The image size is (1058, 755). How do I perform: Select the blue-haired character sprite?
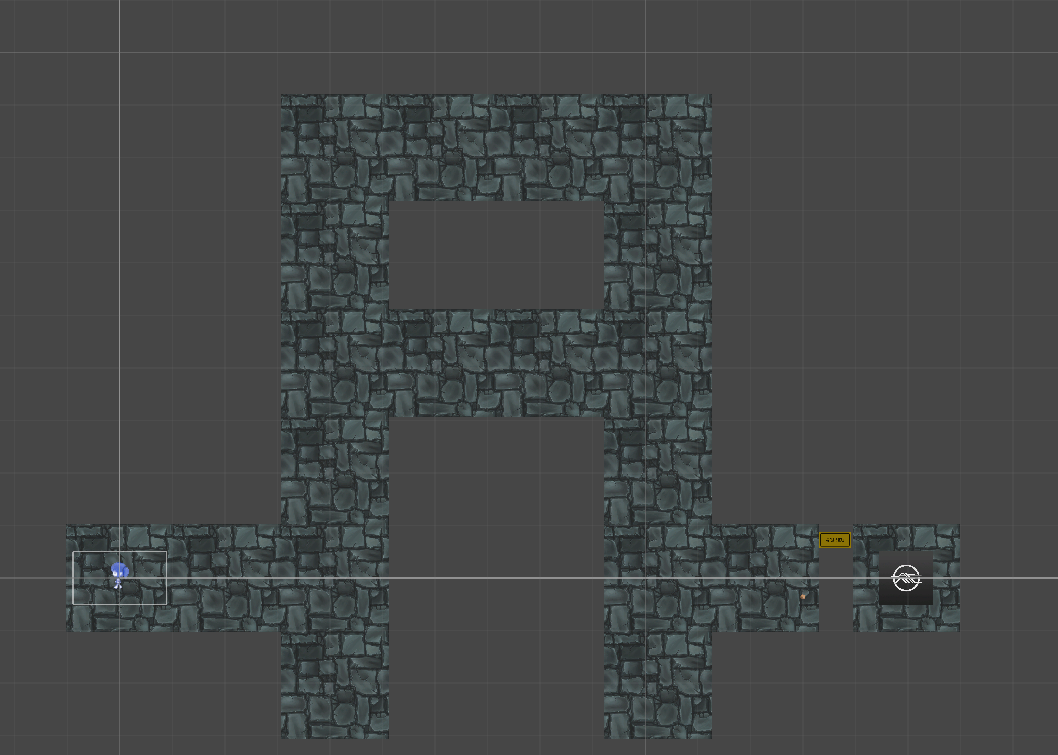point(119,574)
